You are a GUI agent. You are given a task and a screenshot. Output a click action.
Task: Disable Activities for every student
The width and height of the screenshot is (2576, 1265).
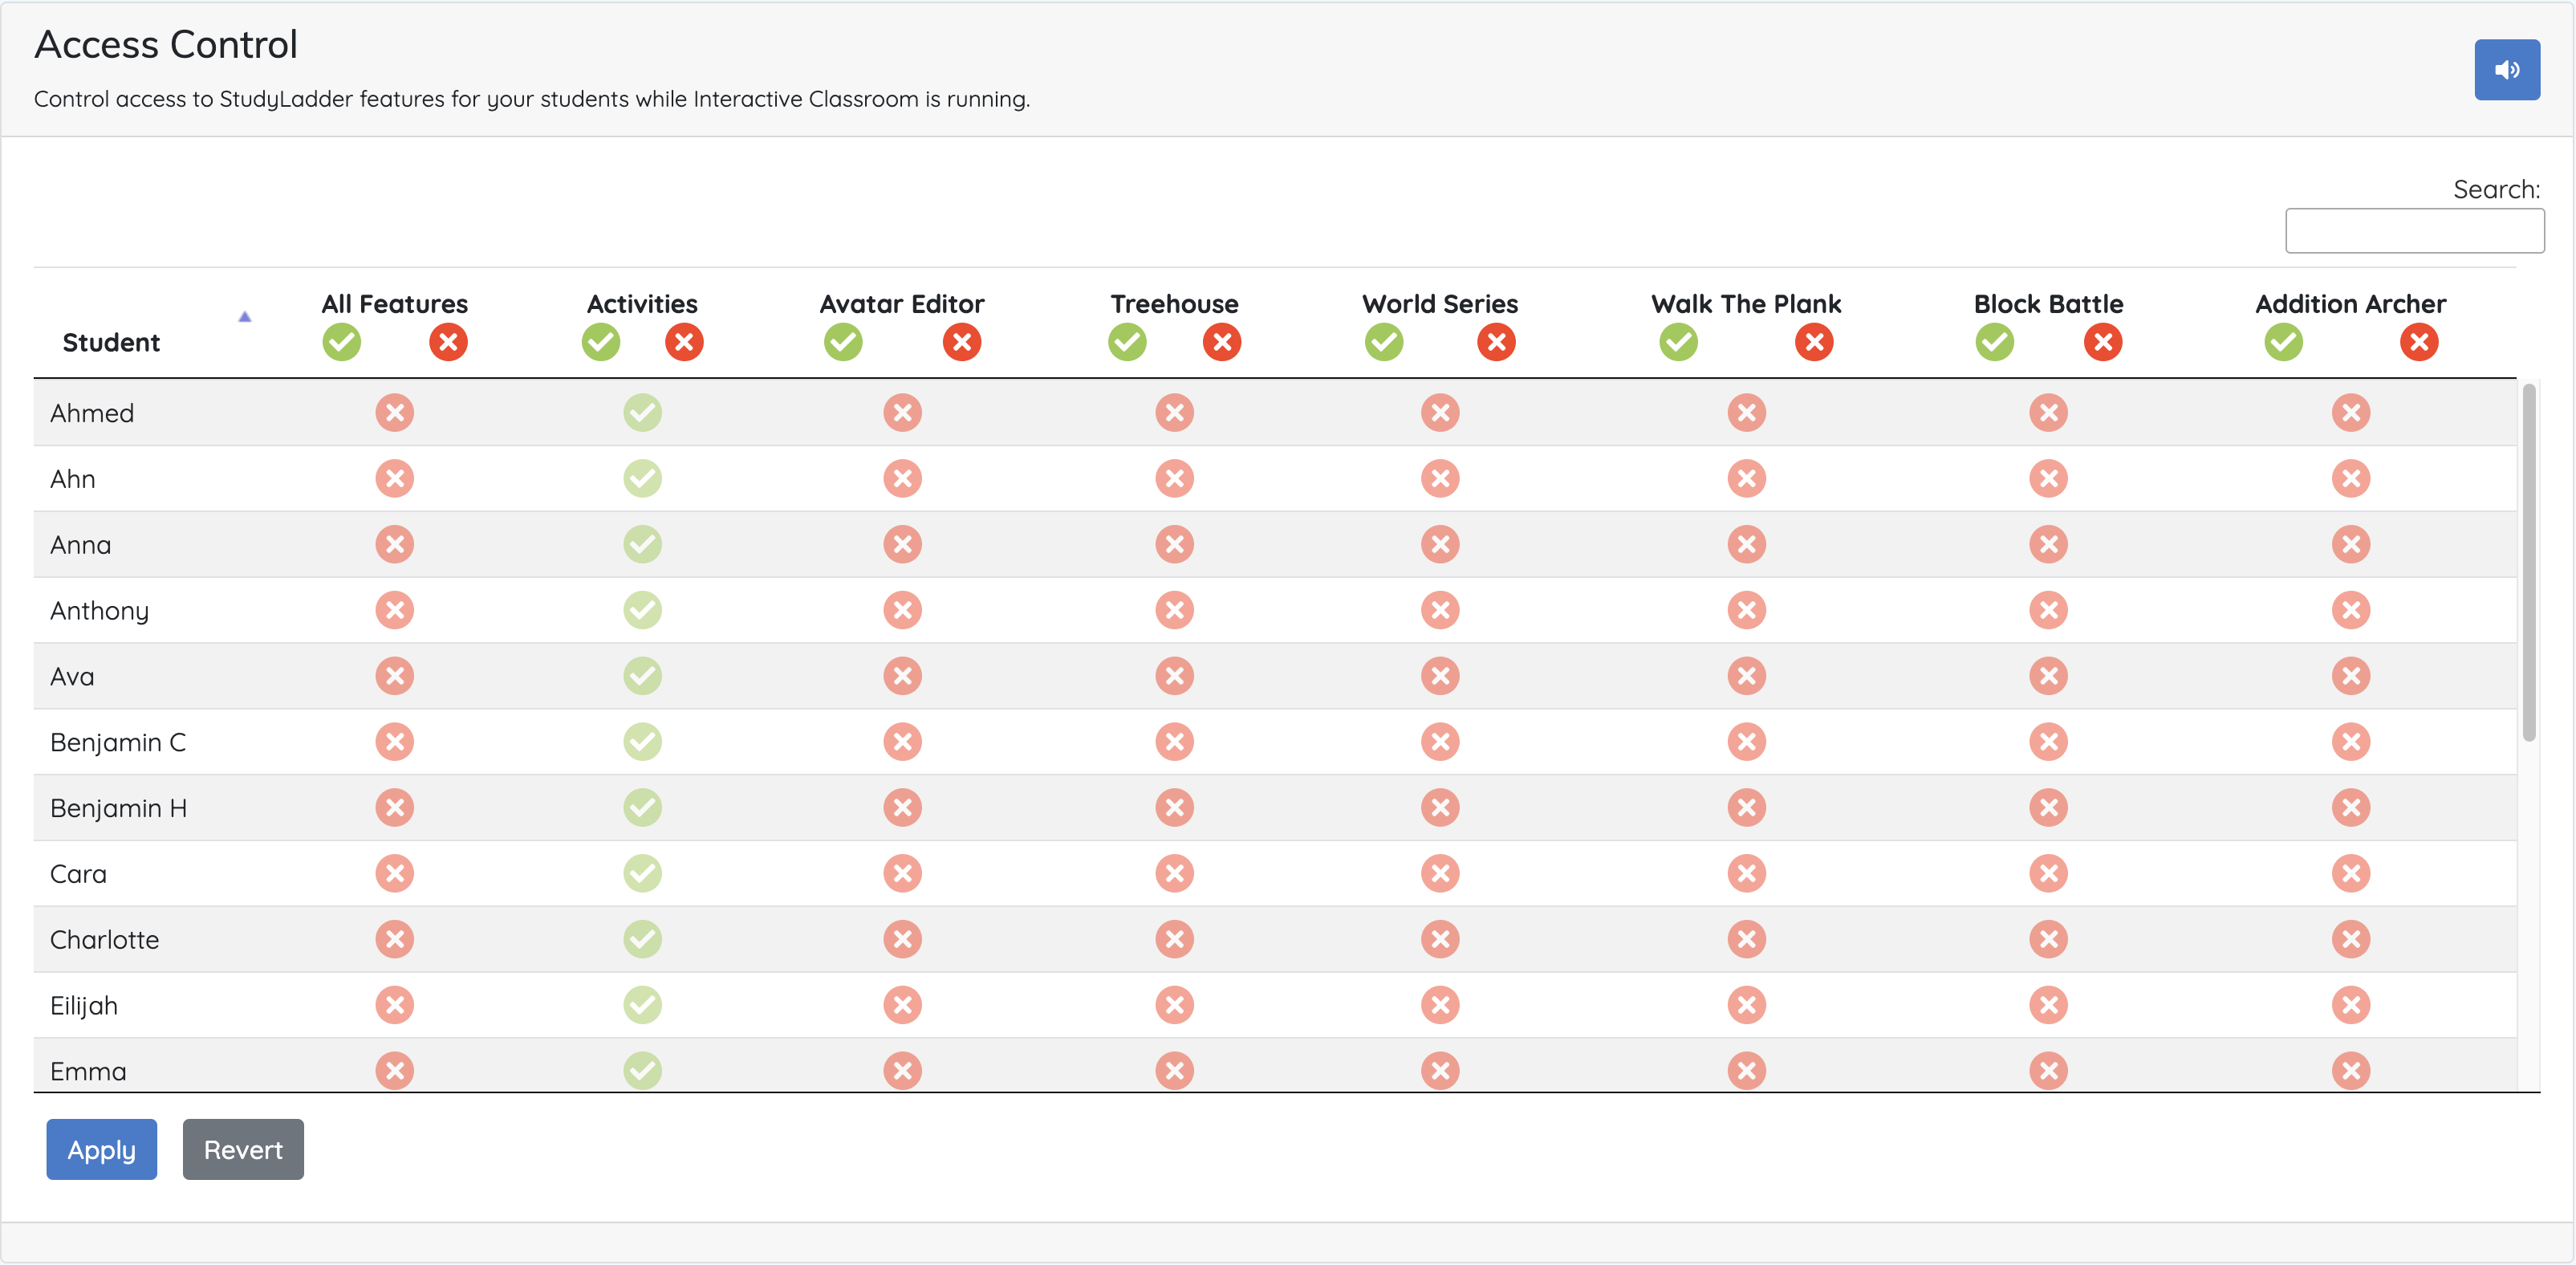coord(684,343)
